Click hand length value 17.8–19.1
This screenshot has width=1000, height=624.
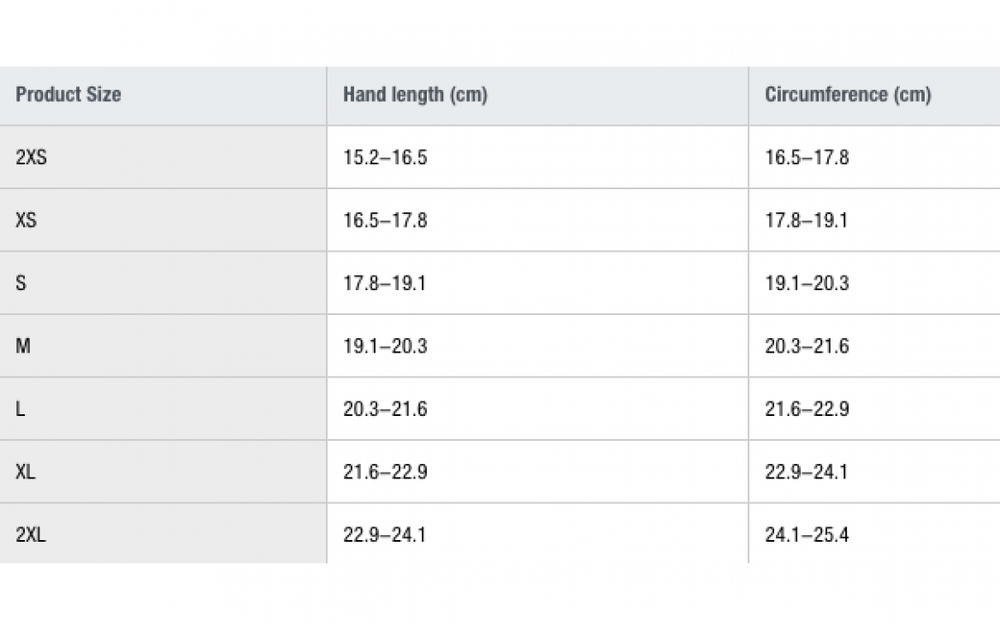point(385,283)
